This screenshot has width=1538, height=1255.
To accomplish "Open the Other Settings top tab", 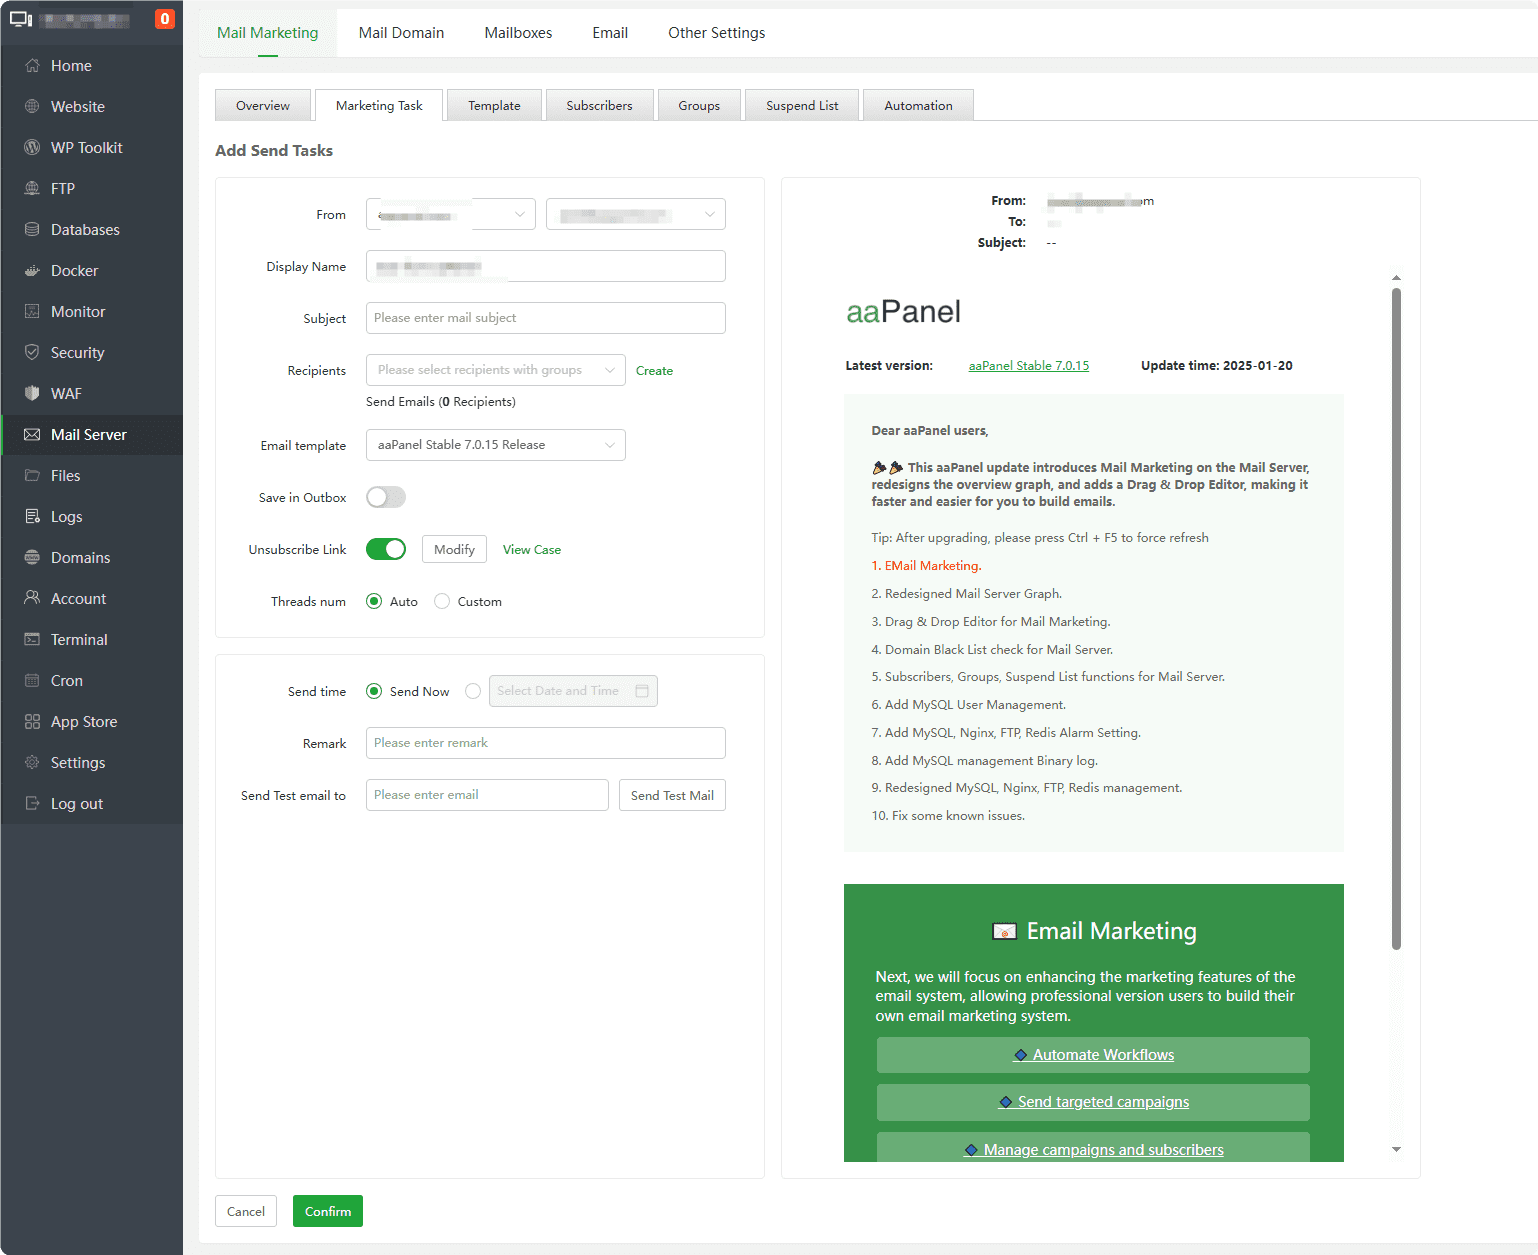I will 717,33.
